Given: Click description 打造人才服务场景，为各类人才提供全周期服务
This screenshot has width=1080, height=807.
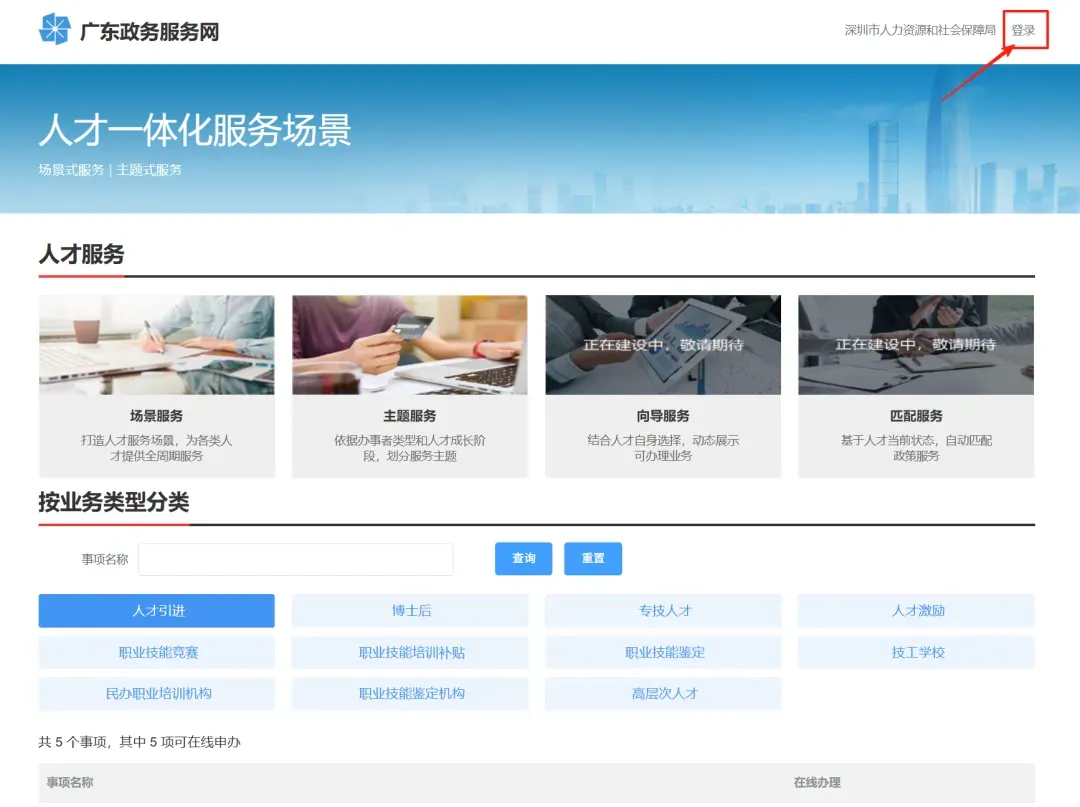Looking at the screenshot, I should point(156,448).
